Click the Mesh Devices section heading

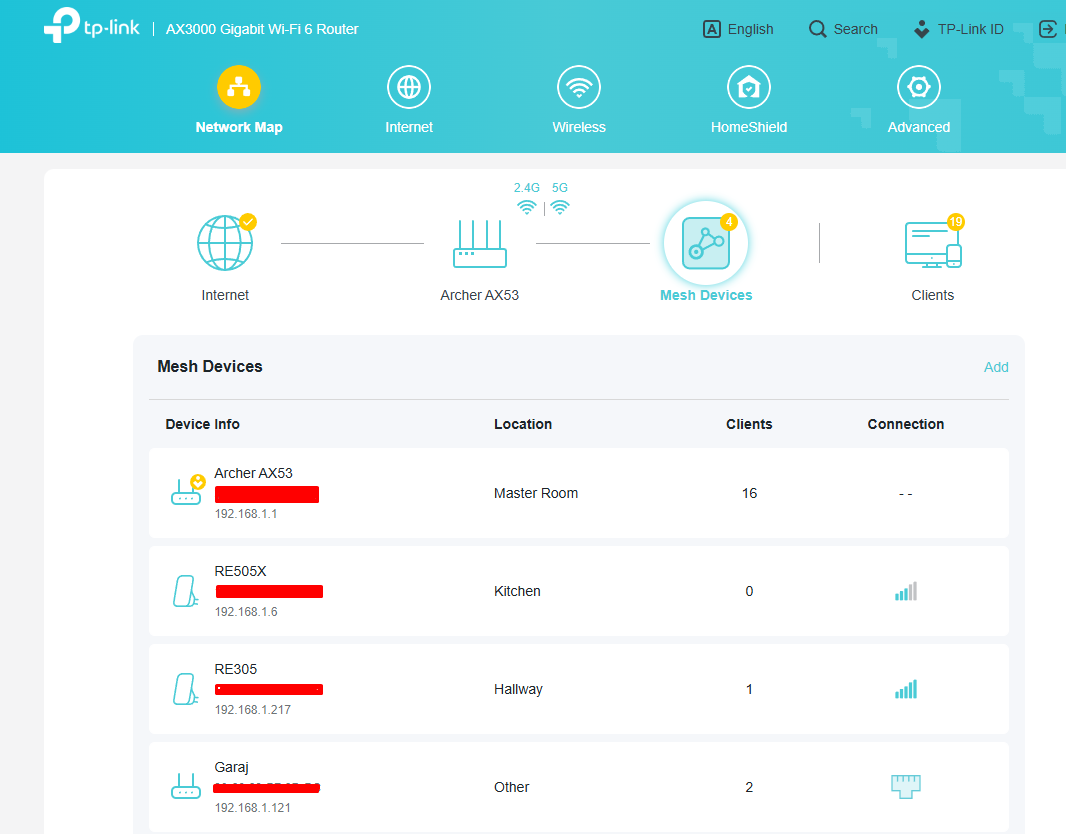(x=209, y=366)
